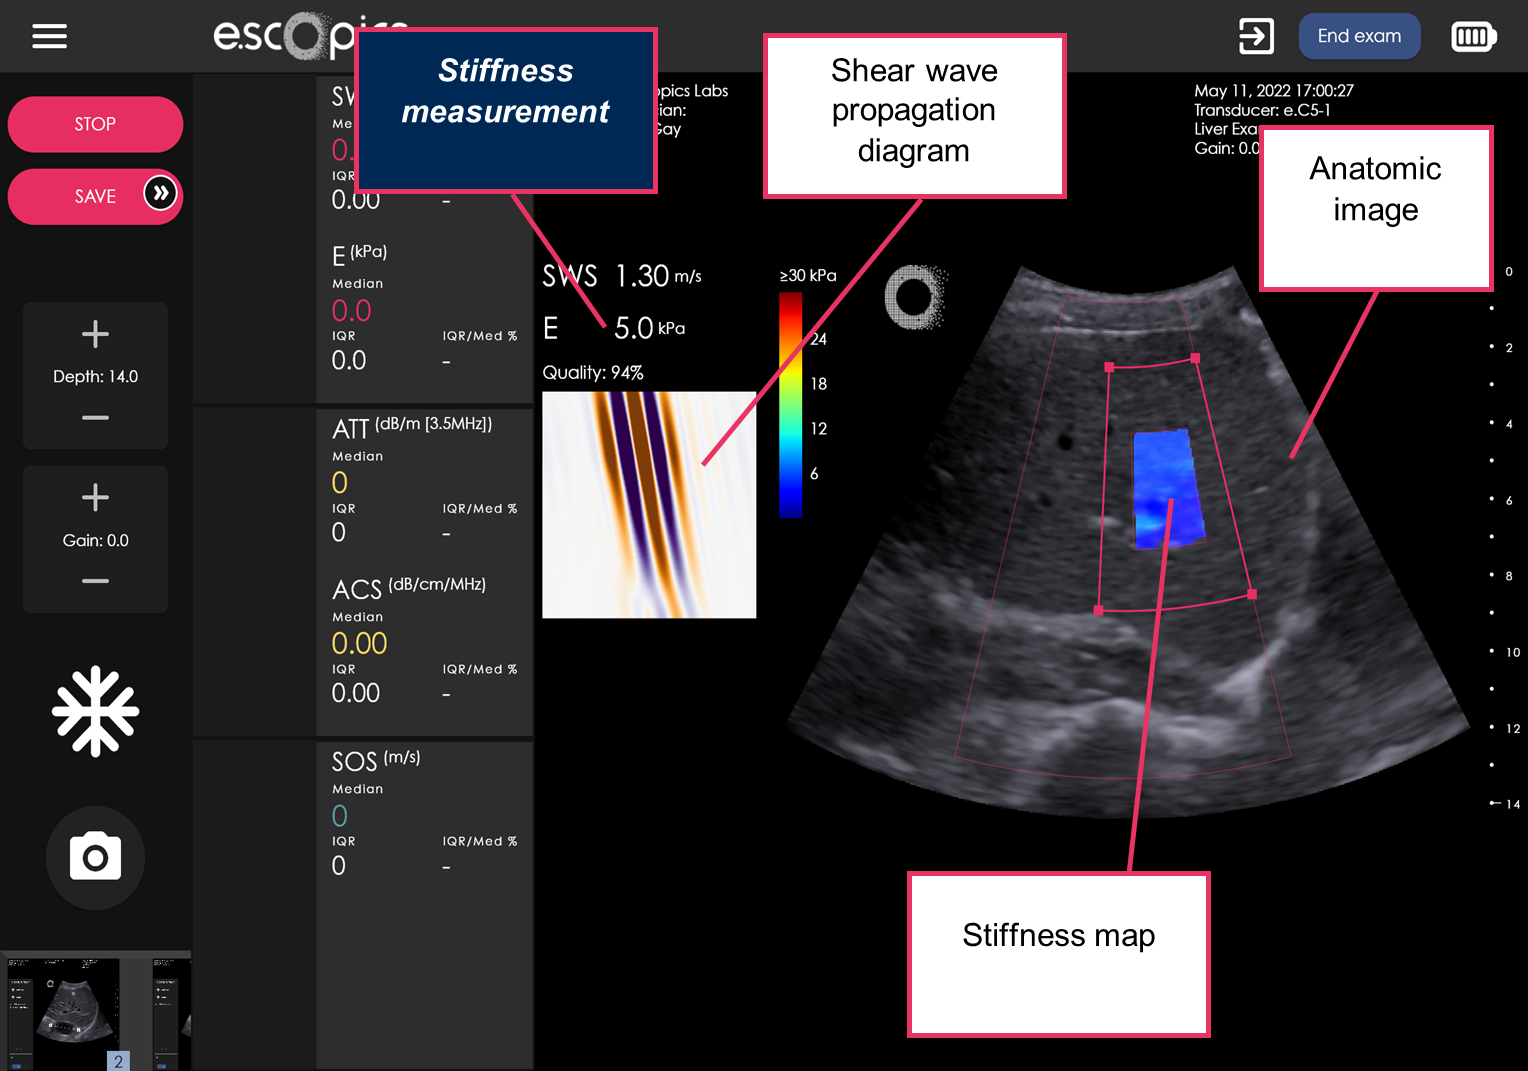1528x1071 pixels.
Task: Increase gain with plus button
Action: [x=95, y=497]
